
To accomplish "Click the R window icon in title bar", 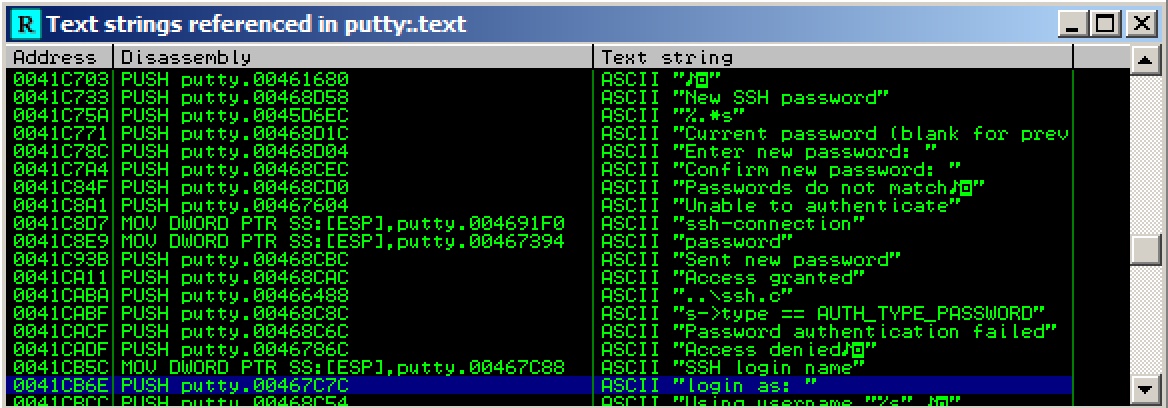I will (x=25, y=25).
